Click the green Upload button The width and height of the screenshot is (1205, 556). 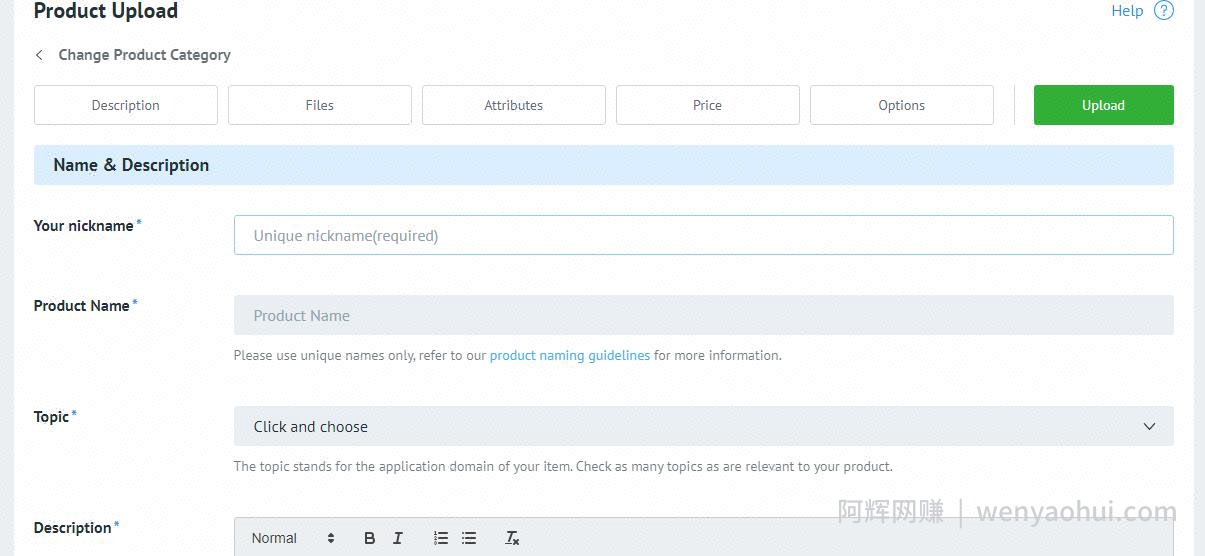[1104, 105]
